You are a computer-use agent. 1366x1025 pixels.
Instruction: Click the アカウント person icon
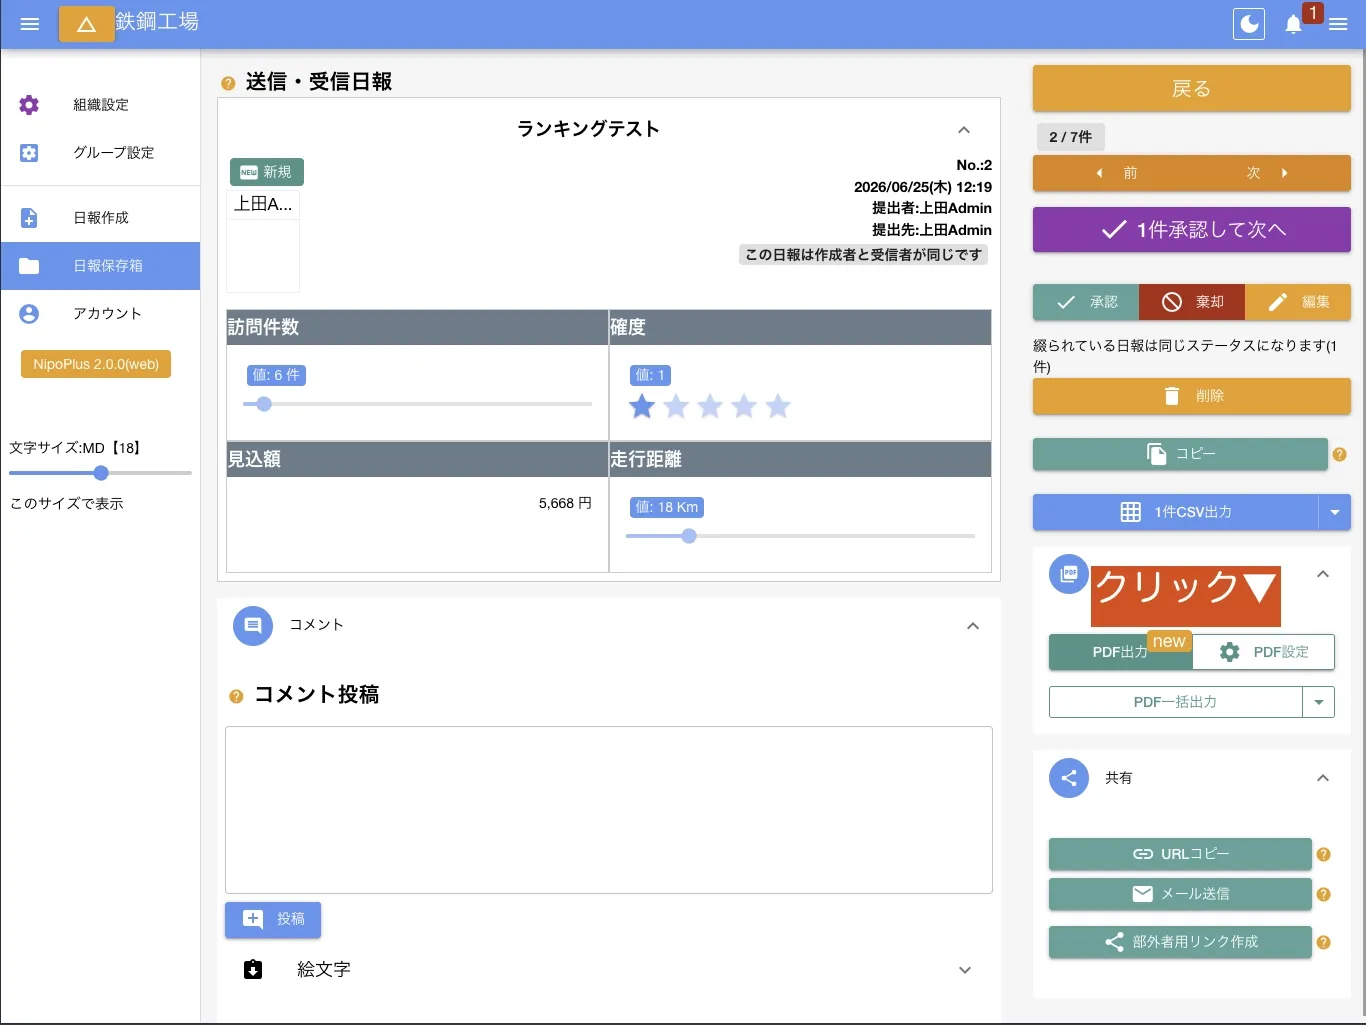coord(29,314)
